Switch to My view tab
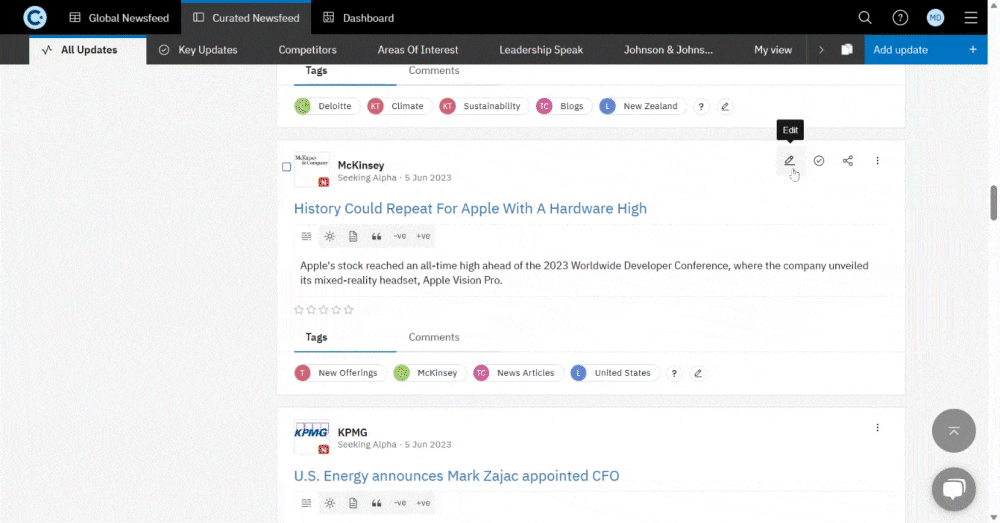This screenshot has width=1000, height=523. coord(773,50)
